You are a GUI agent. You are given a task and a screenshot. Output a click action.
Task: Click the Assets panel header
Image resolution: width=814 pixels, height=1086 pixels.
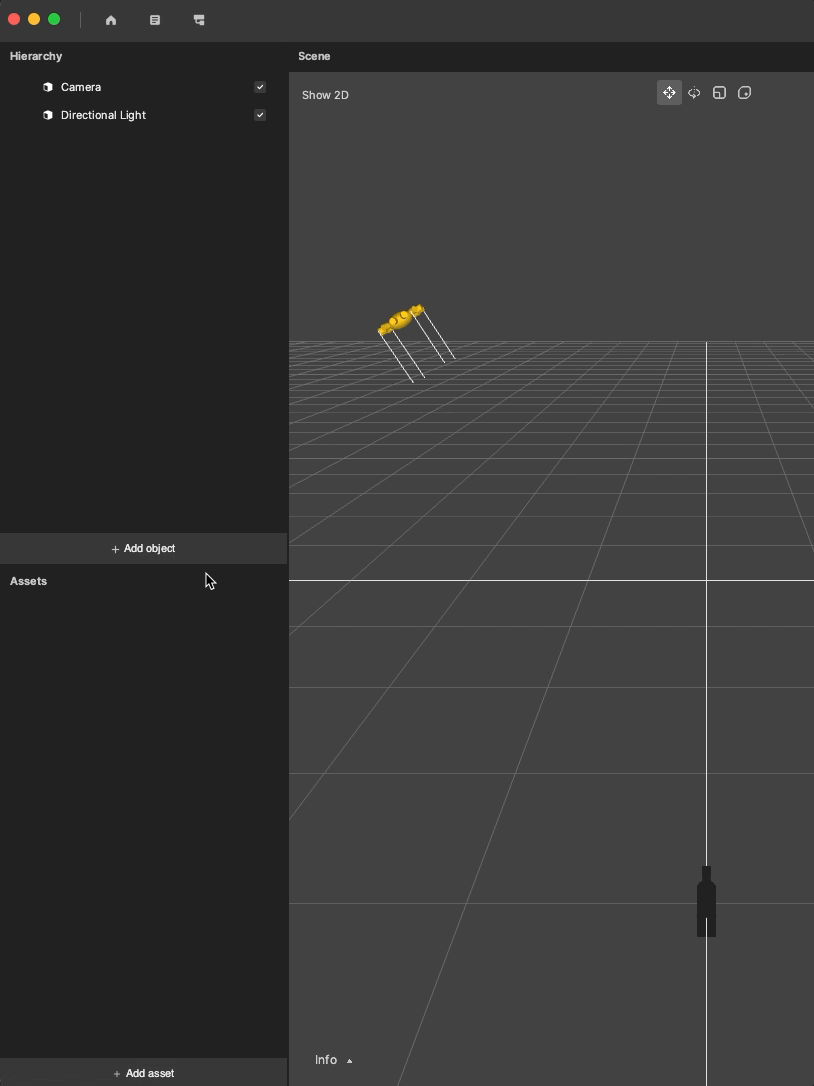pos(28,581)
